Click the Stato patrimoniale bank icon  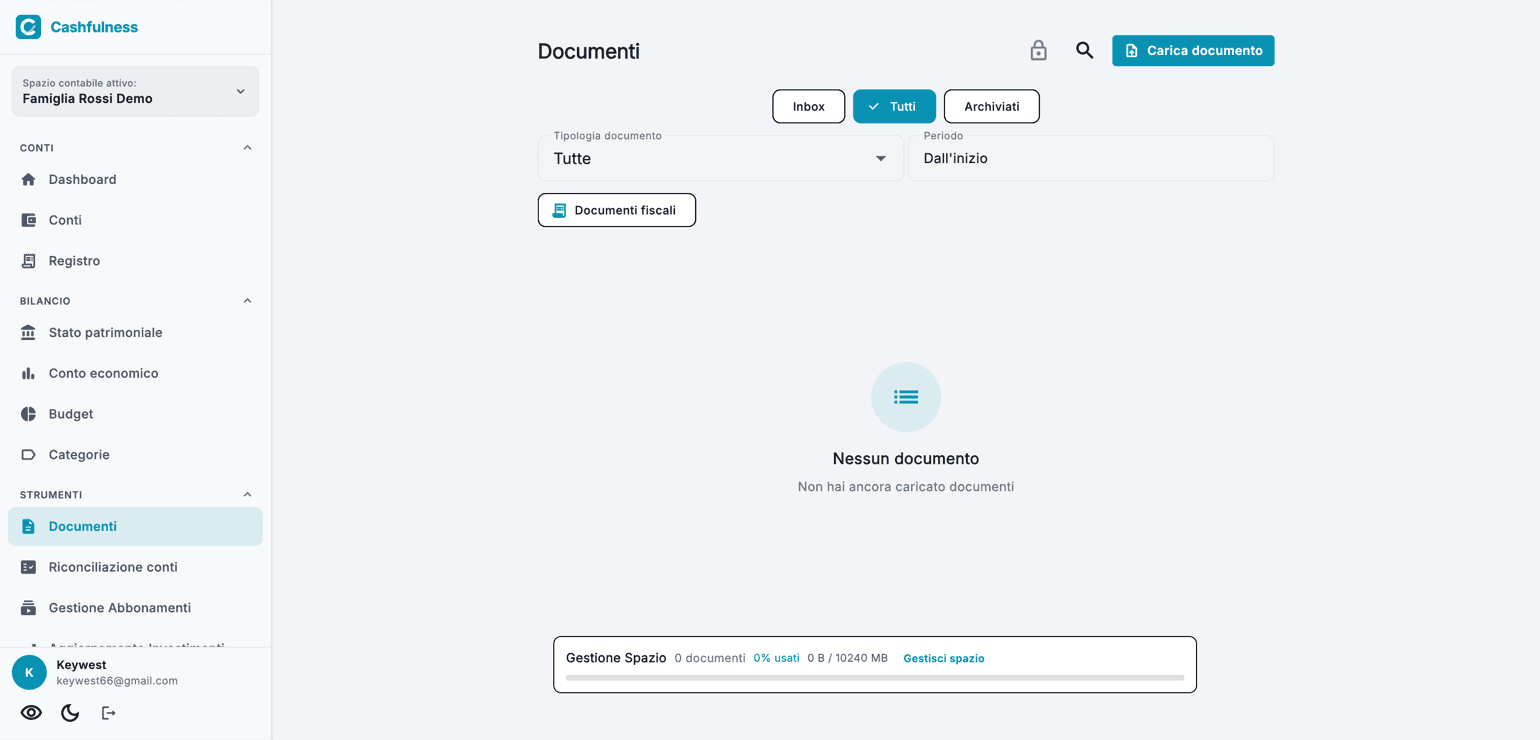point(28,332)
